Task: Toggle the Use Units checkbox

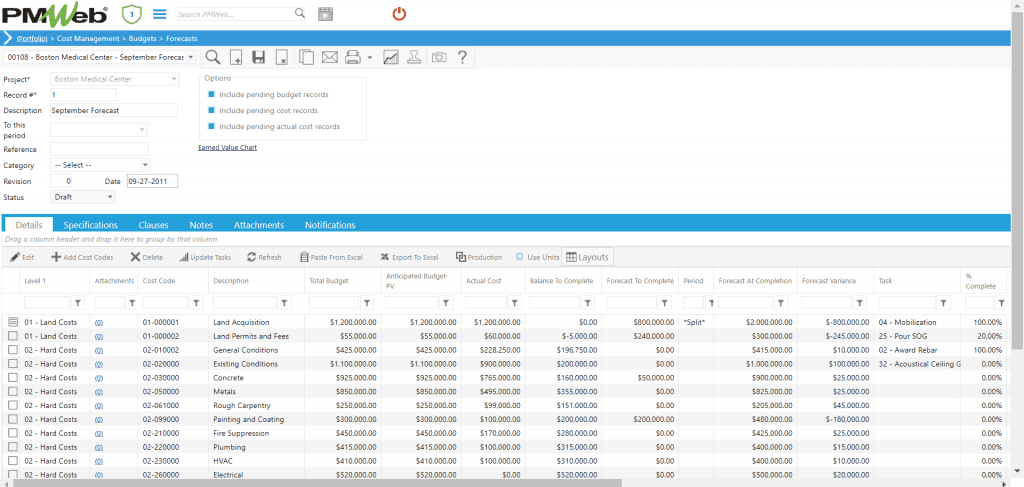Action: pyautogui.click(x=520, y=257)
